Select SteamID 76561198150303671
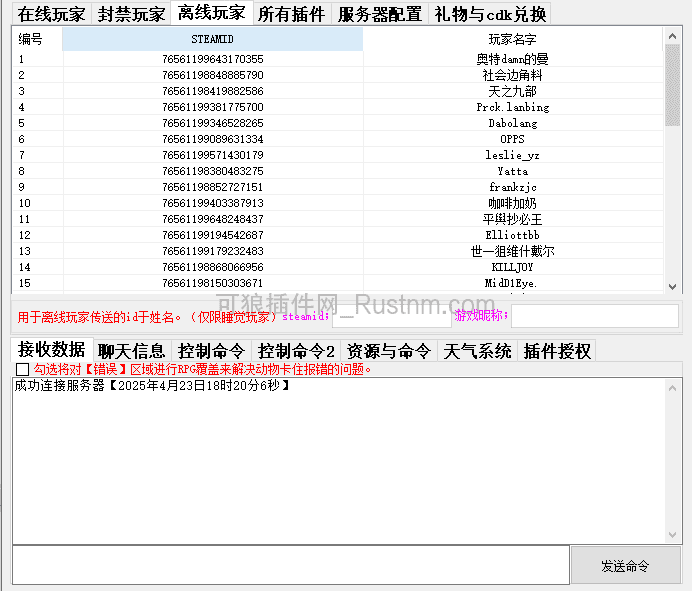Image resolution: width=692 pixels, height=591 pixels. [213, 283]
